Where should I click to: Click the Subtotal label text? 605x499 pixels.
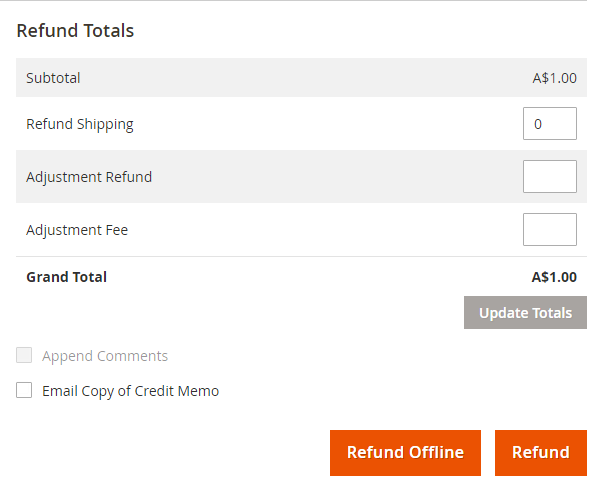(53, 78)
